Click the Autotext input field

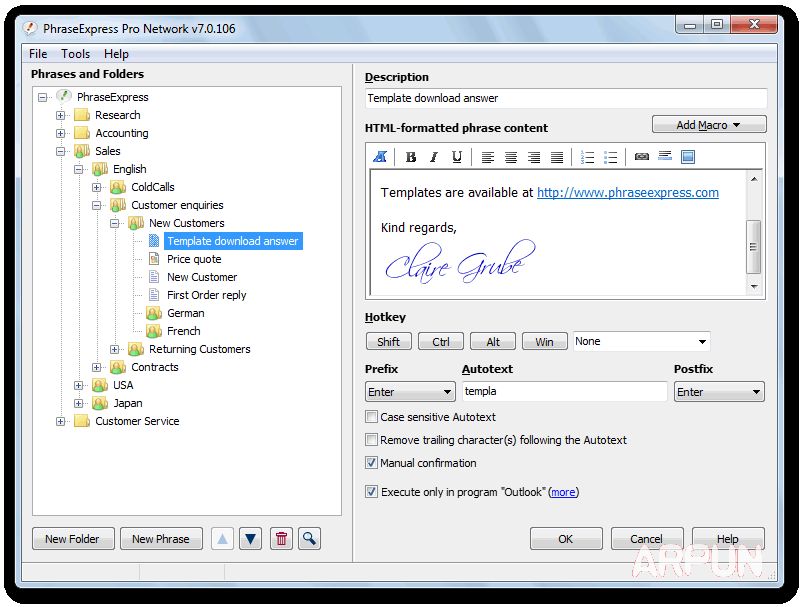[x=564, y=392]
